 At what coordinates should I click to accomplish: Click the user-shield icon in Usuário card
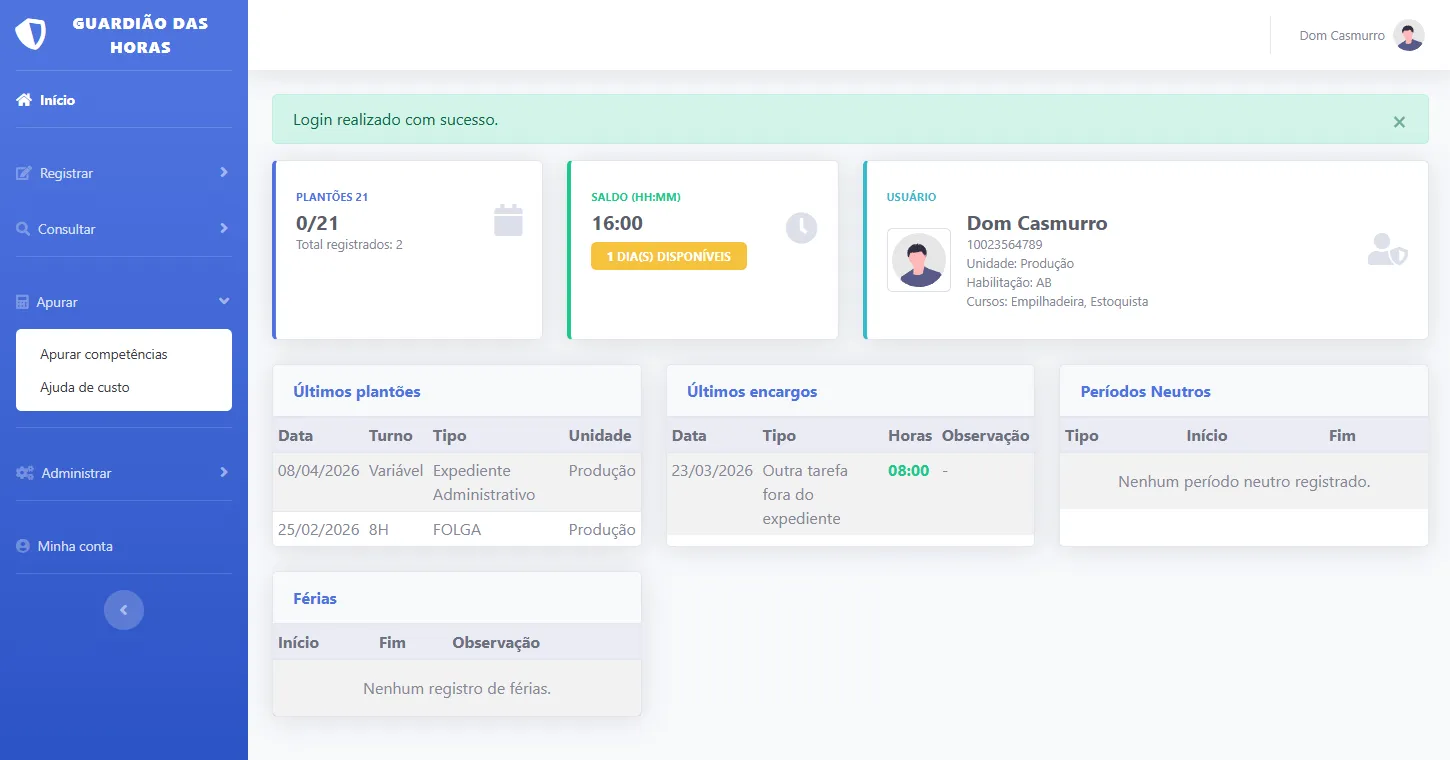[x=1387, y=249]
